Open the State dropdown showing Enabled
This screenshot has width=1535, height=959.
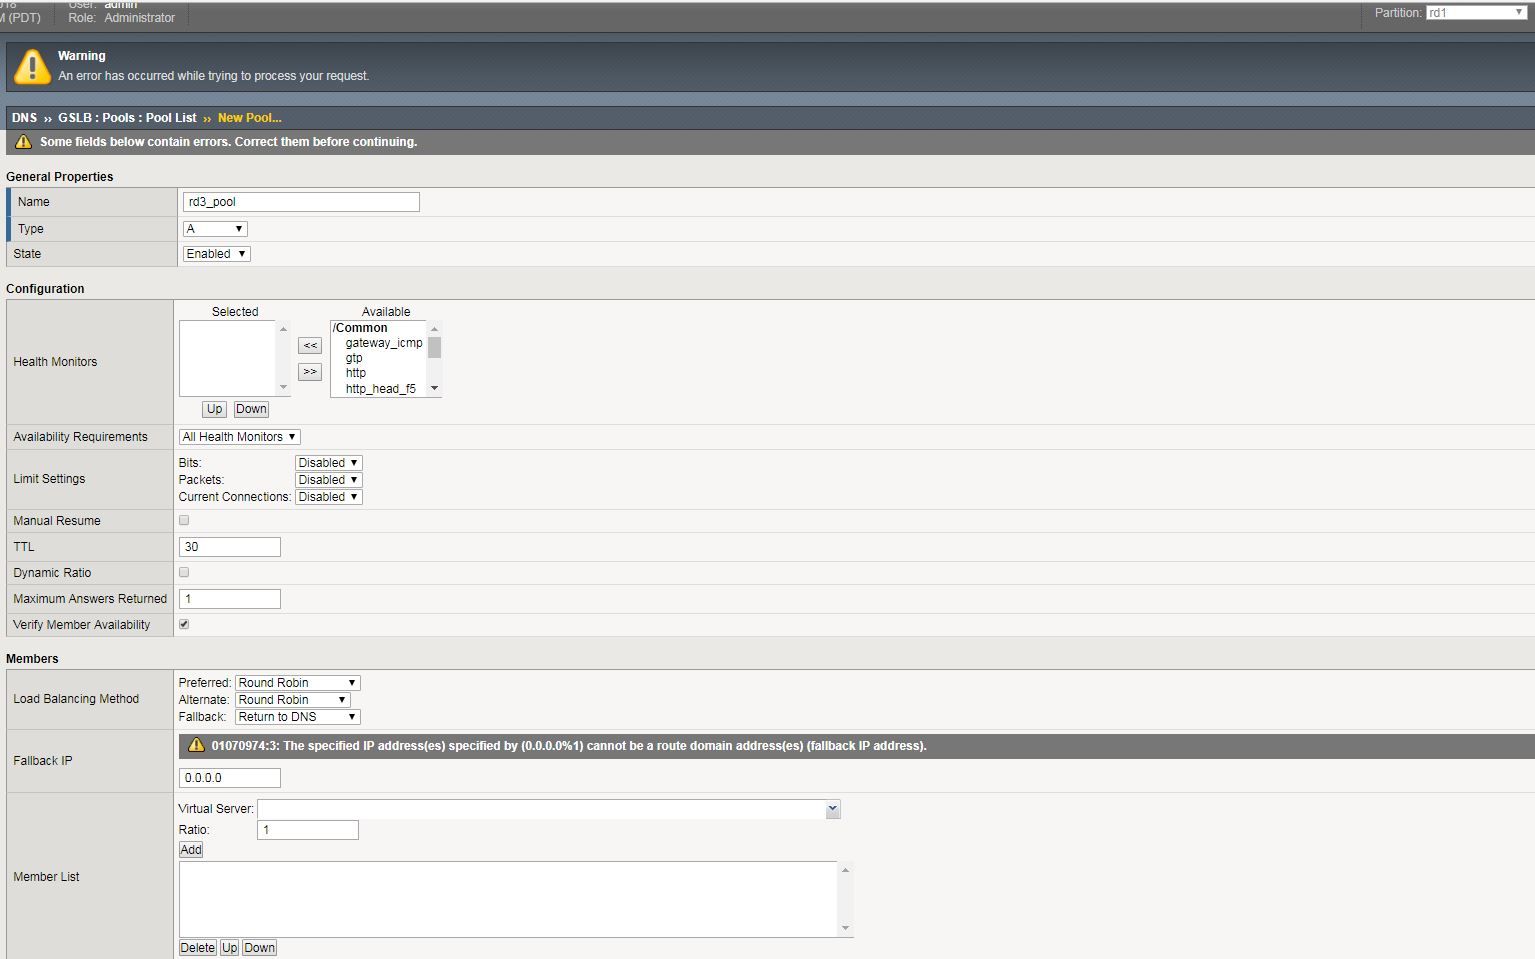pos(215,253)
